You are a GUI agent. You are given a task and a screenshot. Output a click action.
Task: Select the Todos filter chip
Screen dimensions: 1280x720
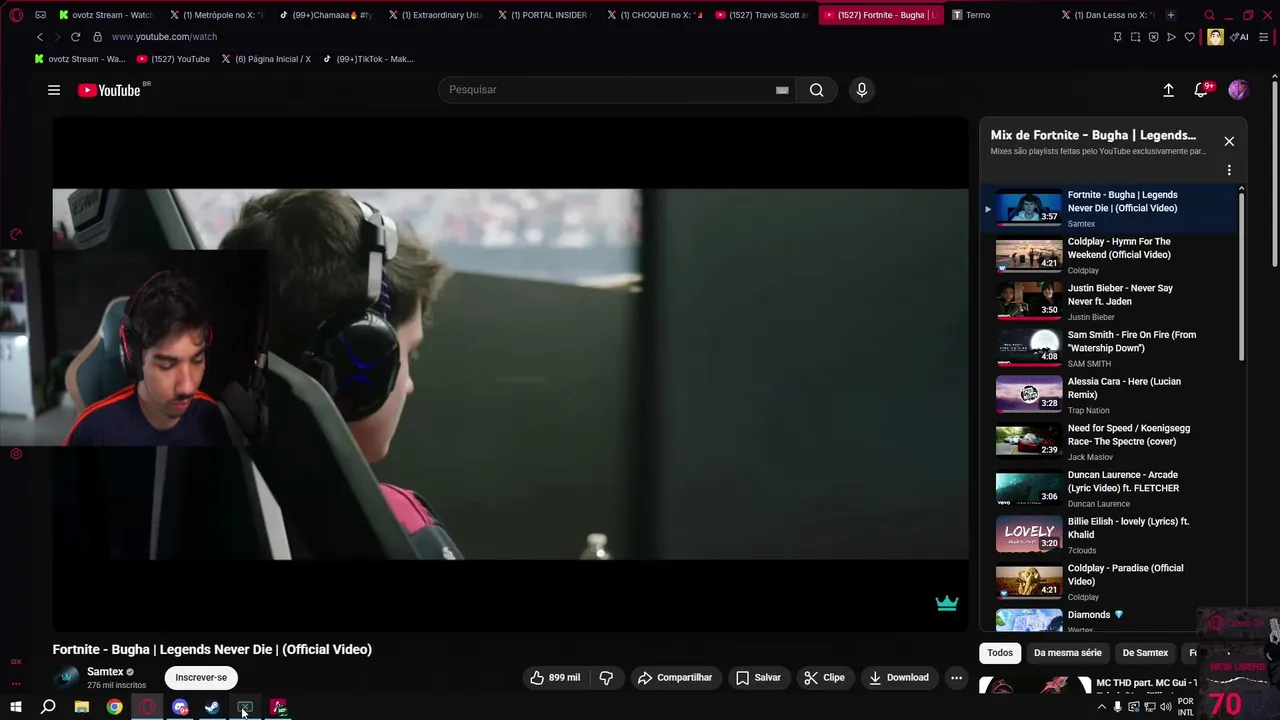1000,653
